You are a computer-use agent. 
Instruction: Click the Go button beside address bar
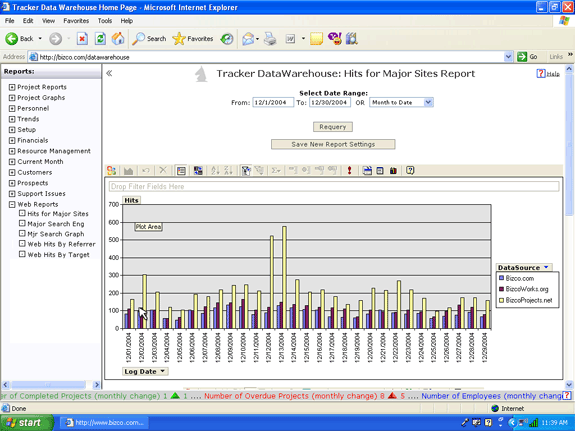tap(528, 57)
